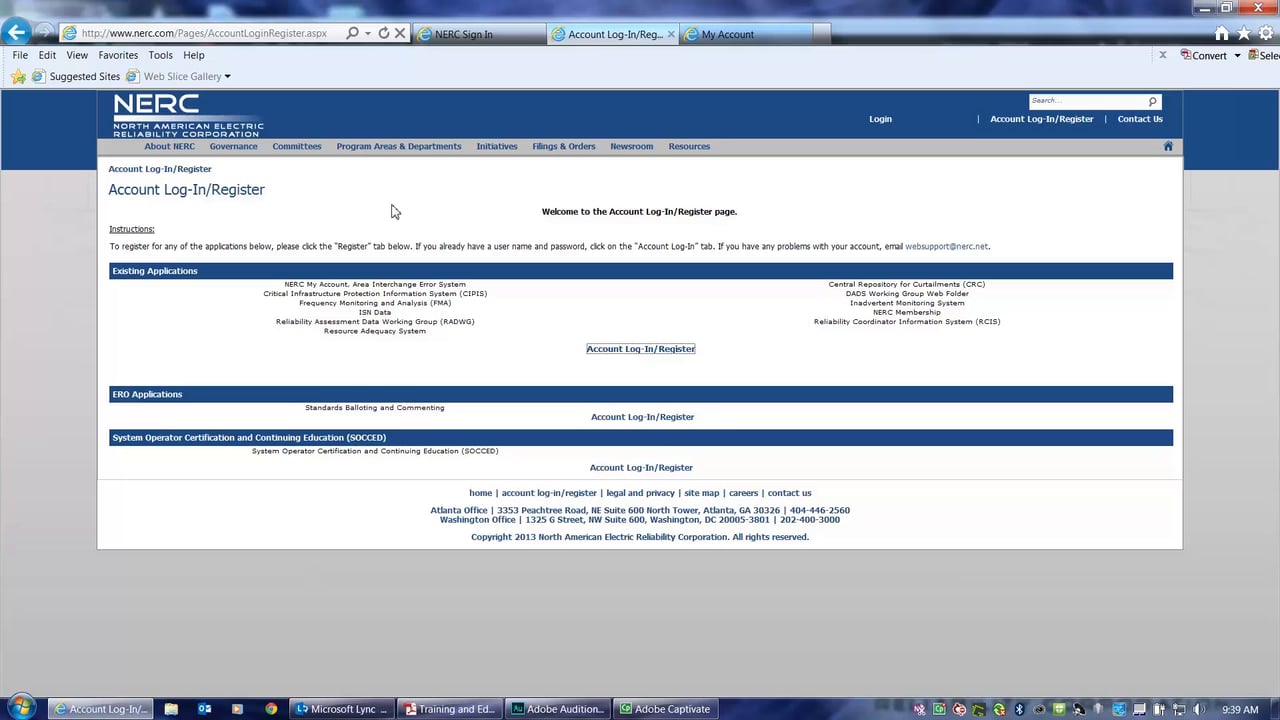This screenshot has width=1280, height=720.
Task: Click Account Log-In/Register under SOCCED section
Action: [x=641, y=468]
